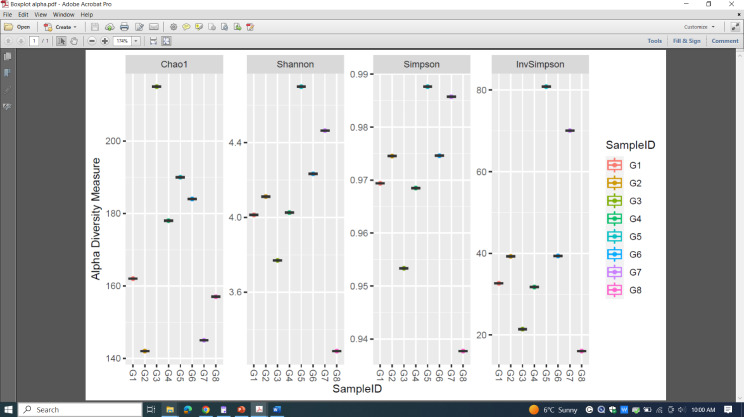Open the Window menu

pyautogui.click(x=63, y=15)
